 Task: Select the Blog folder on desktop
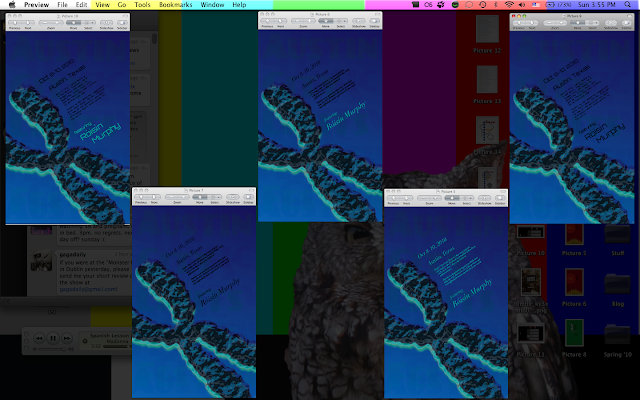point(618,289)
